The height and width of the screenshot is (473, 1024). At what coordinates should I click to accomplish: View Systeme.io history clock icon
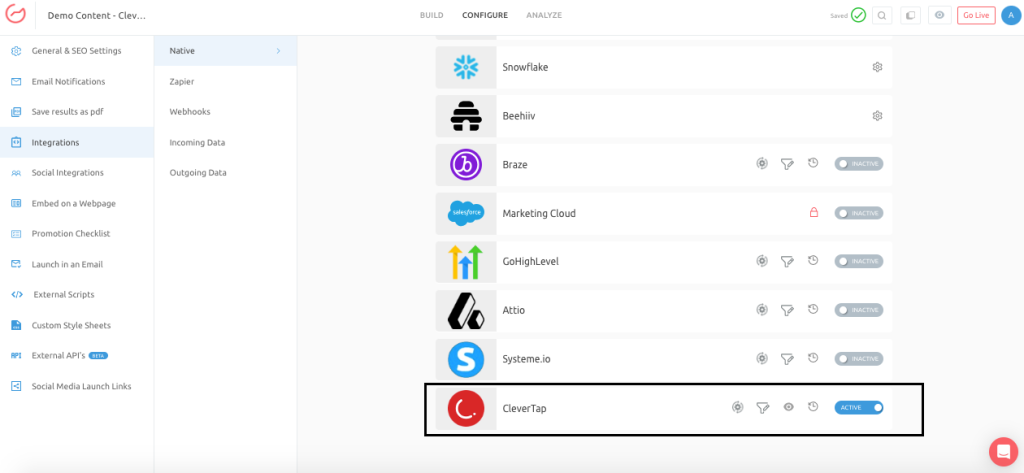click(813, 358)
